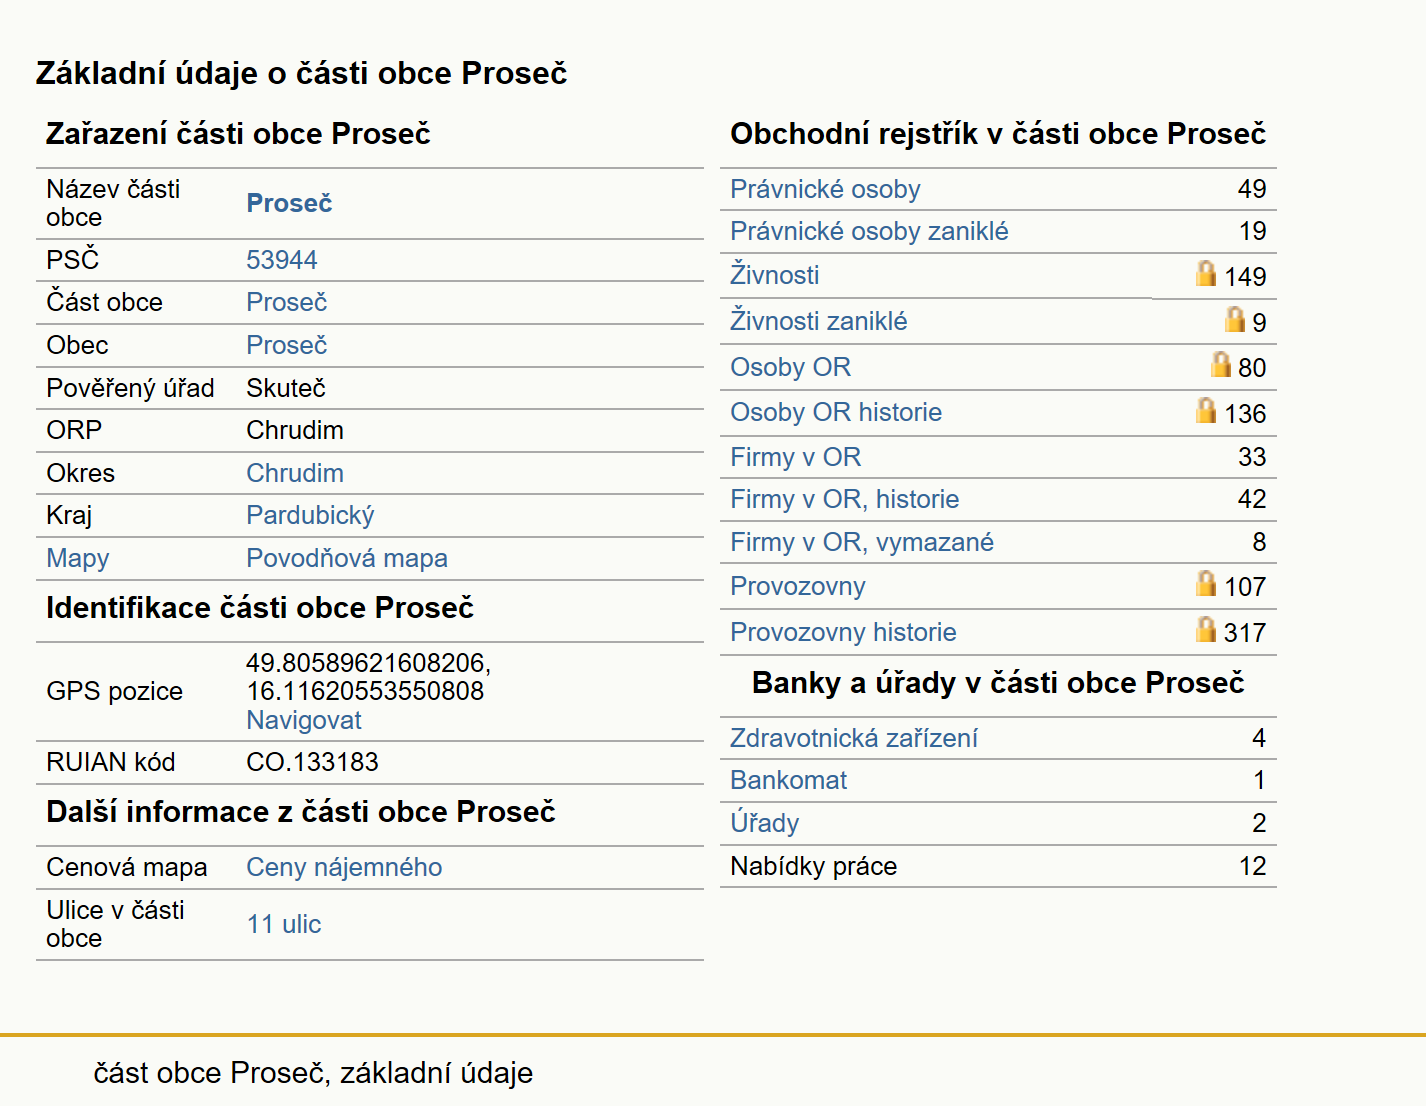The image size is (1426, 1106).
Task: View the 11 ulic streets link
Action: (284, 924)
